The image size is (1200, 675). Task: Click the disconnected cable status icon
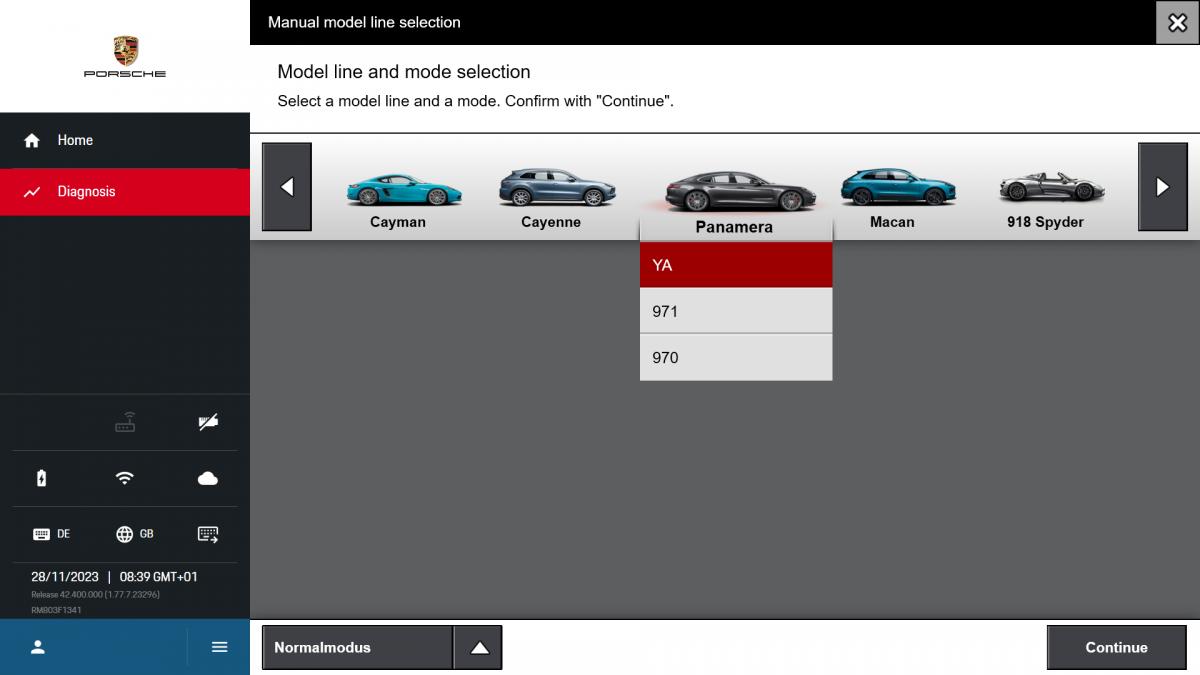pyautogui.click(x=208, y=423)
